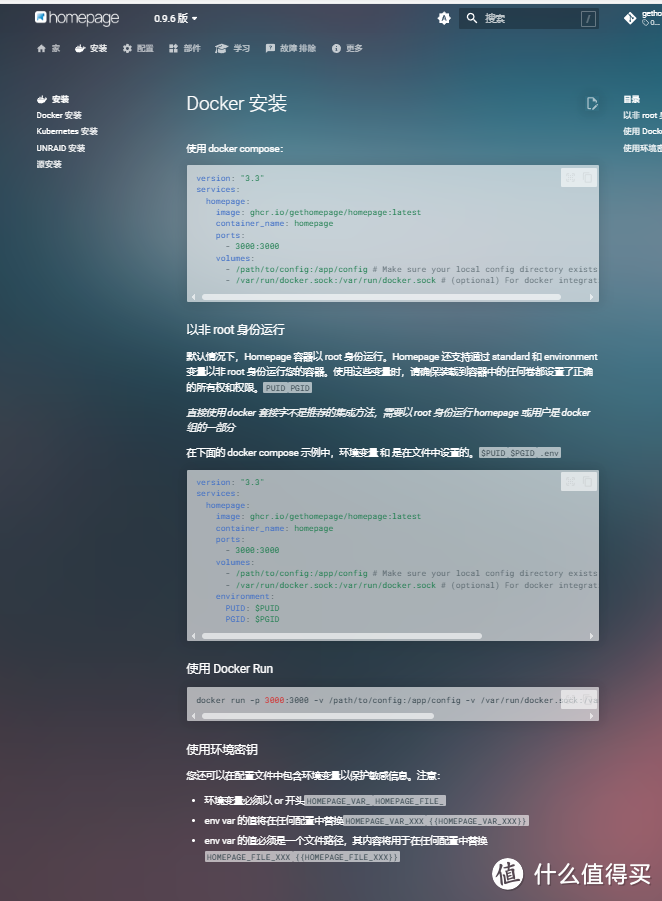Open 源安装 in the left sidebar
The image size is (662, 901).
pyautogui.click(x=49, y=164)
